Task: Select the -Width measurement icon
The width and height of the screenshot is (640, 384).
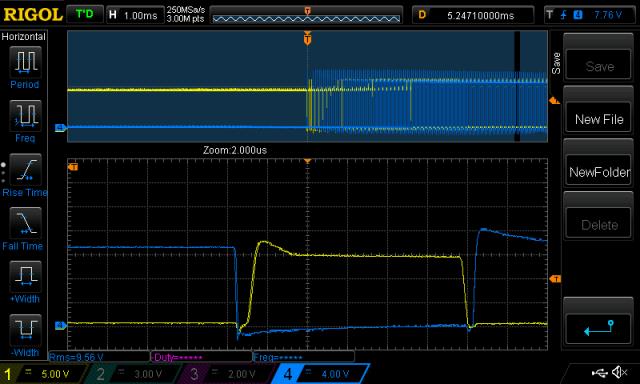Action: (25, 330)
